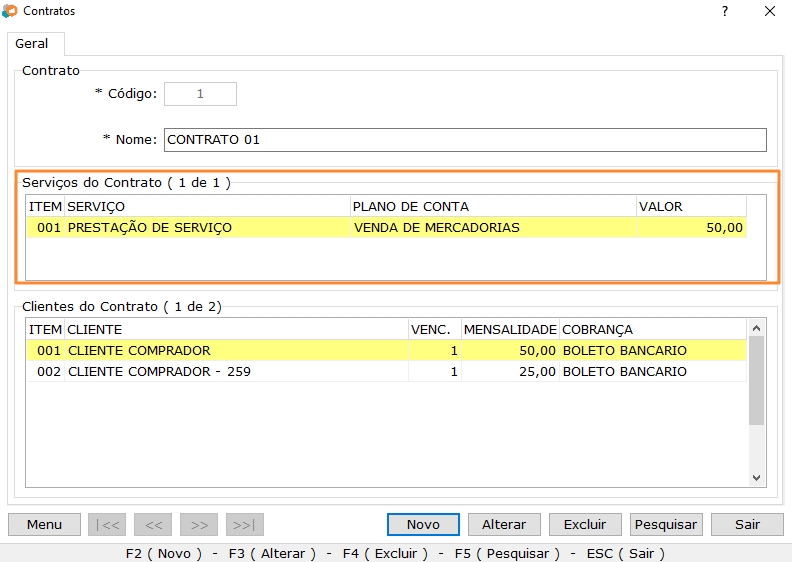792x562 pixels.
Task: Click the Novo button
Action: (x=423, y=524)
